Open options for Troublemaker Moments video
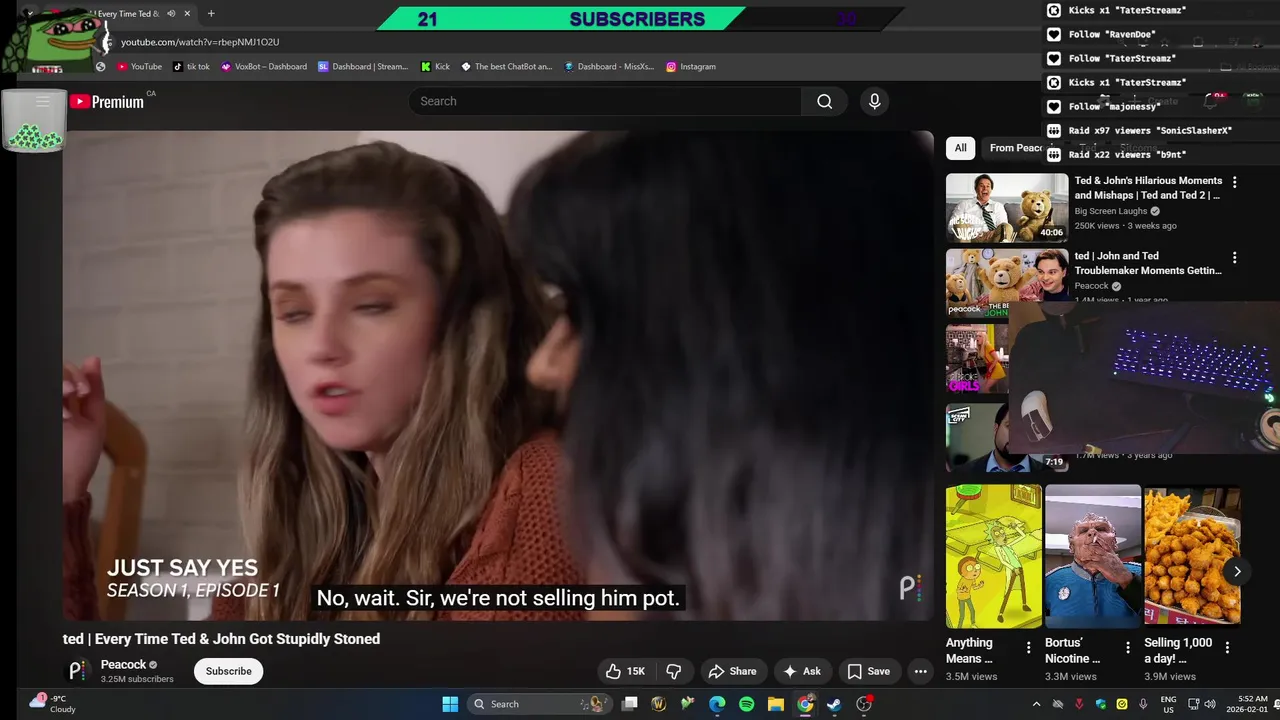The image size is (1280, 720). (1234, 257)
